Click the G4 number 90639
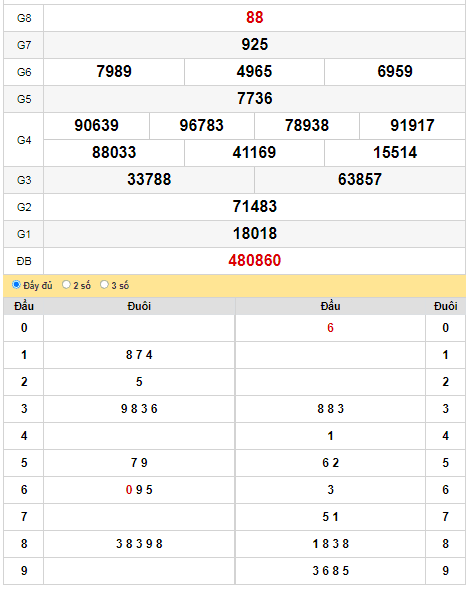 coord(96,126)
